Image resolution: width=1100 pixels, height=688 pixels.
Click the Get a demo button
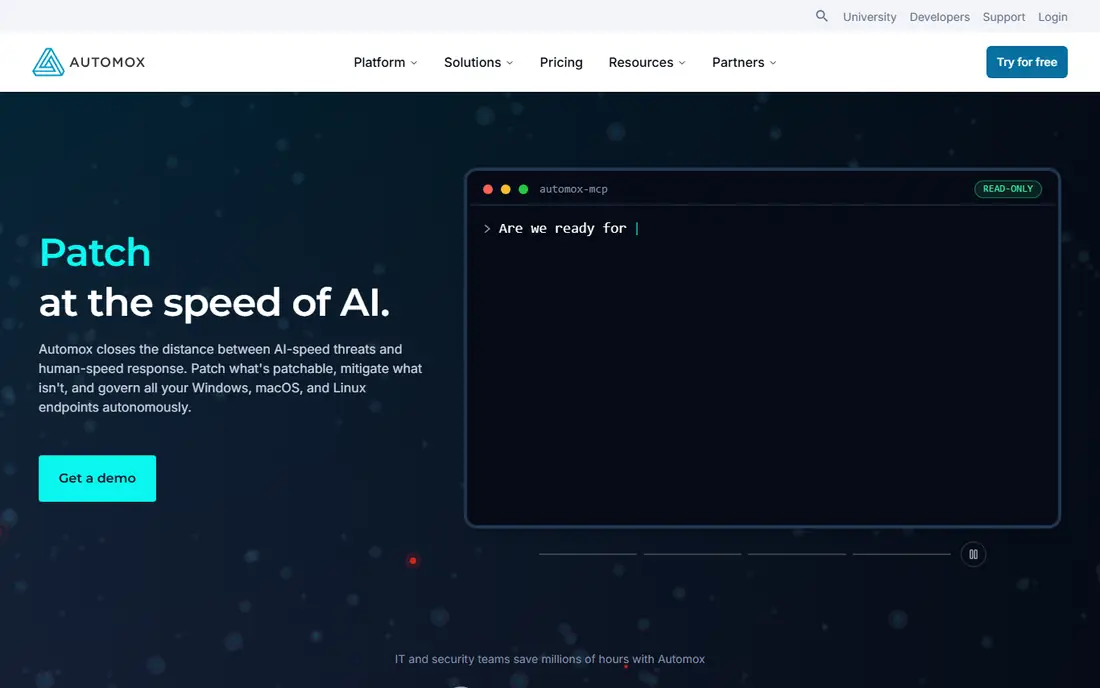[98, 478]
